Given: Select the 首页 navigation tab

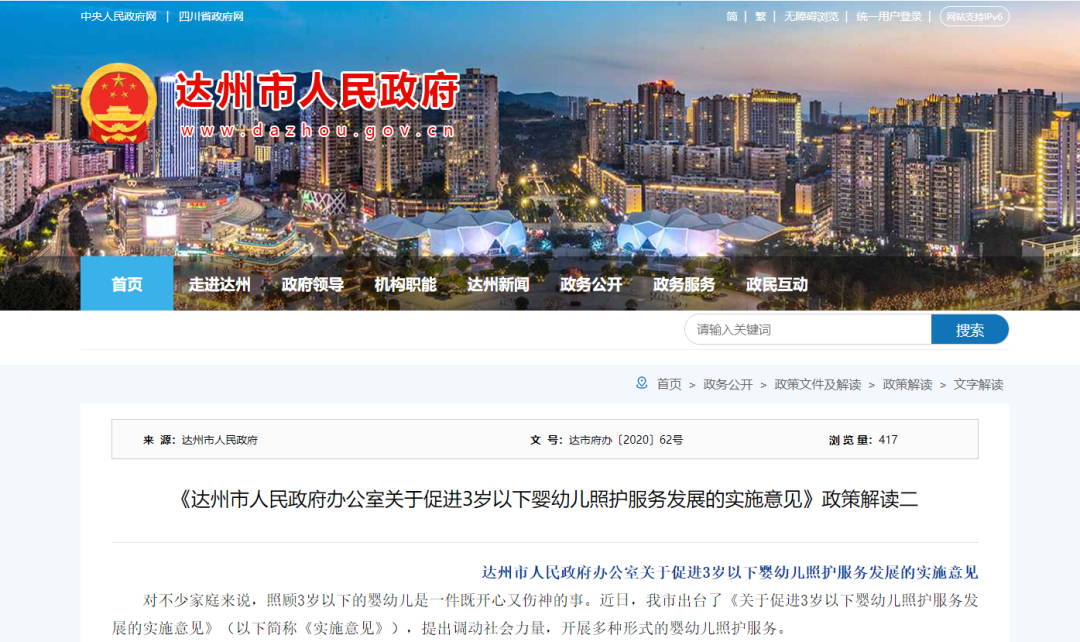Looking at the screenshot, I should [127, 284].
